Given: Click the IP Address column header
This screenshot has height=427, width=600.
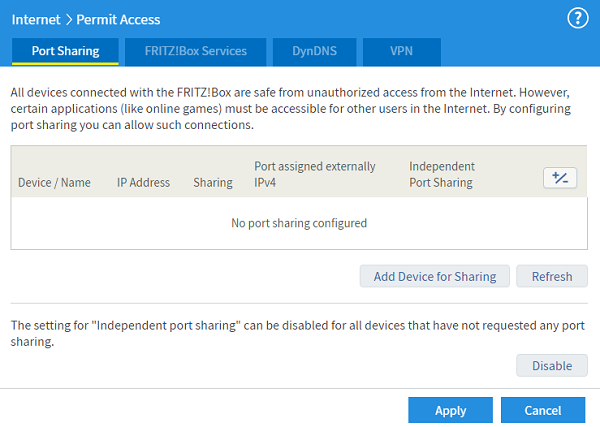Looking at the screenshot, I should (x=143, y=183).
